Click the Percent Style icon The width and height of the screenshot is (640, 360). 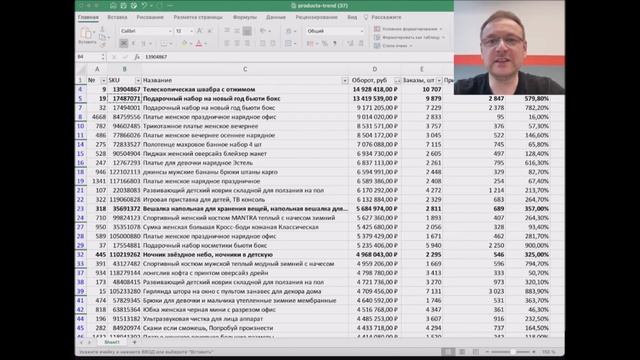pos(325,43)
